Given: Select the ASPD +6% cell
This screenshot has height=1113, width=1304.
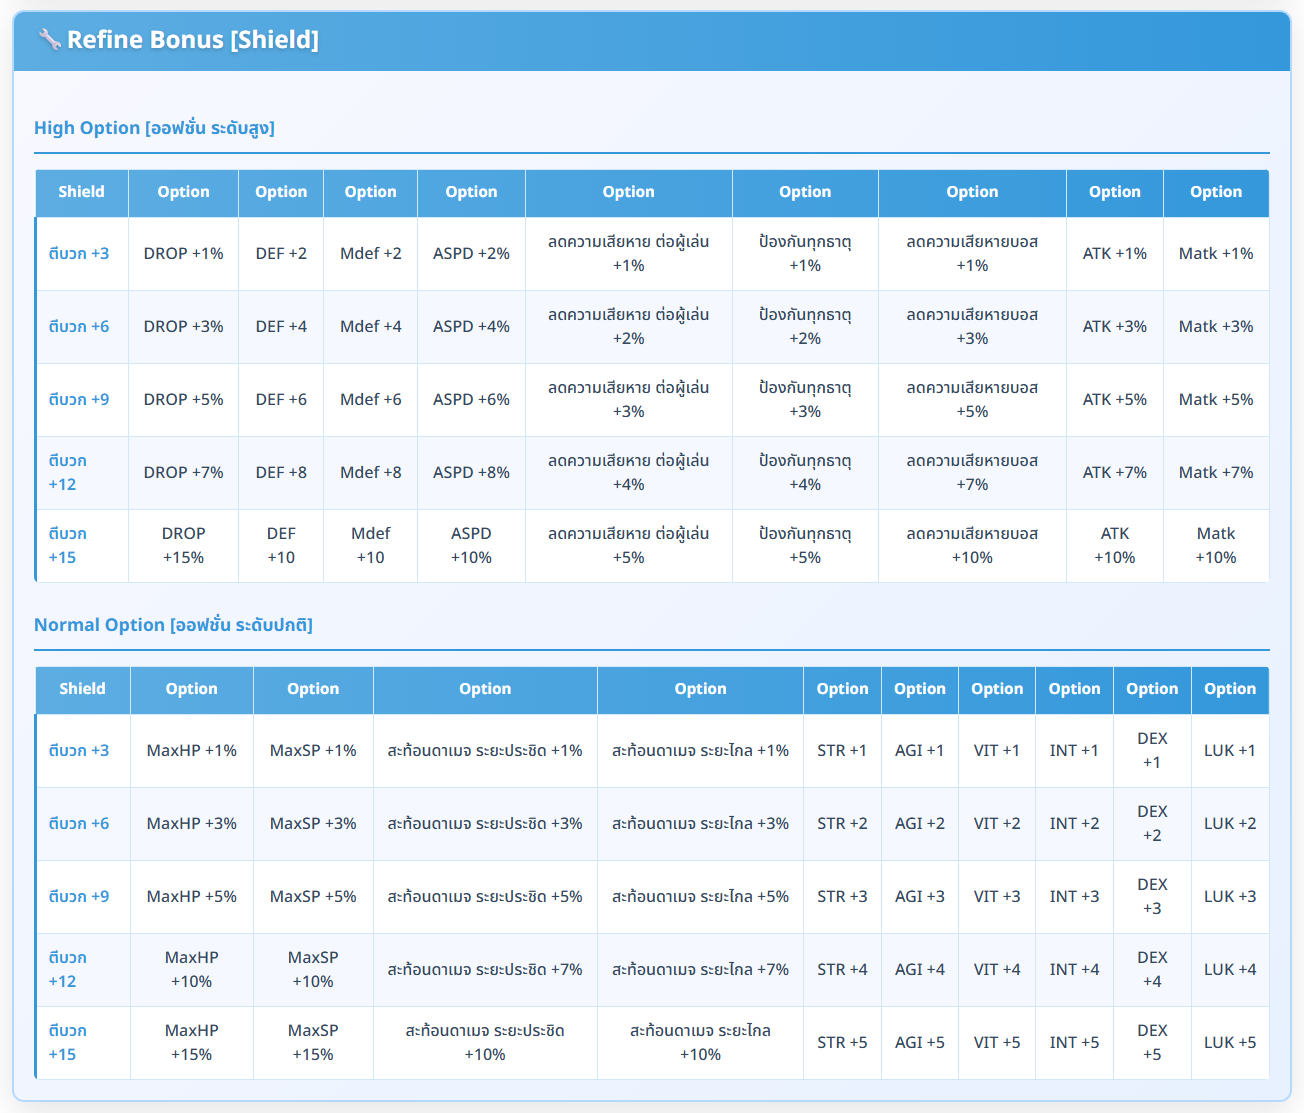Looking at the screenshot, I should pos(471,400).
